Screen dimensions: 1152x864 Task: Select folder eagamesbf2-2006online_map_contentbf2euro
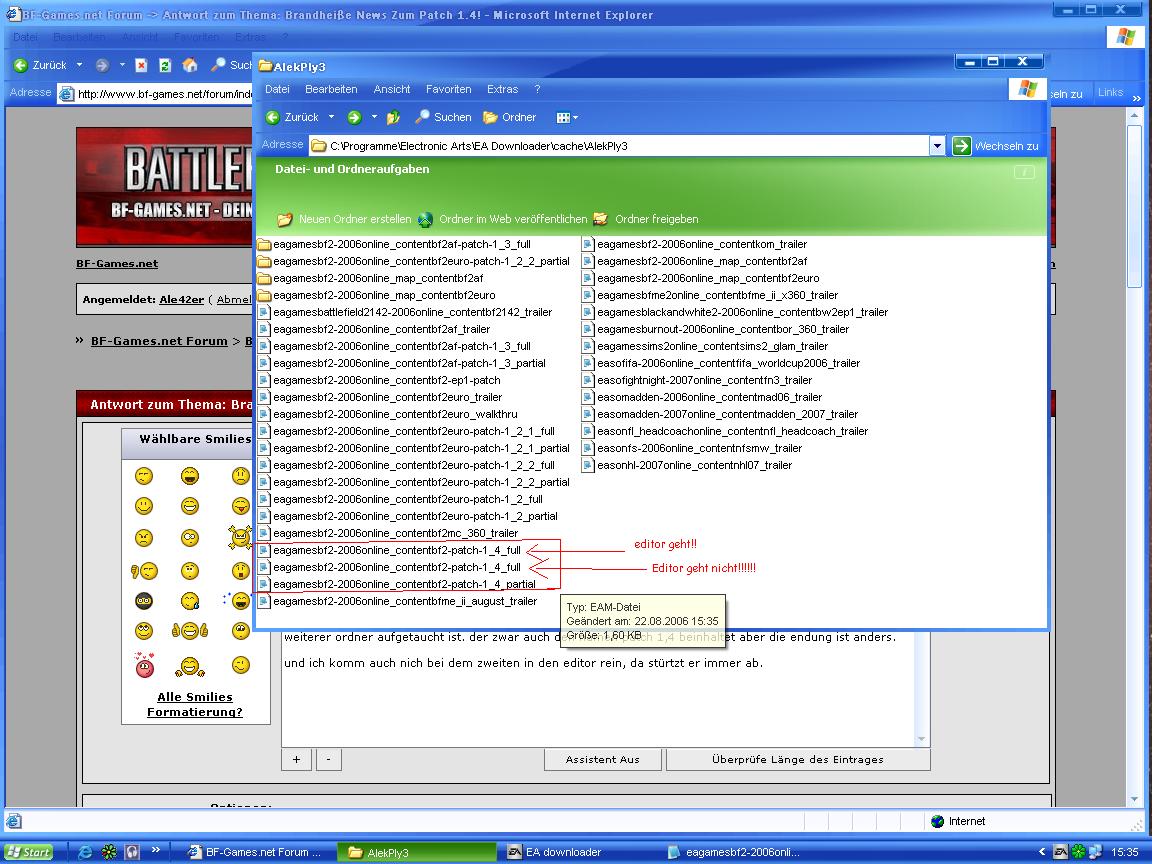click(376, 295)
